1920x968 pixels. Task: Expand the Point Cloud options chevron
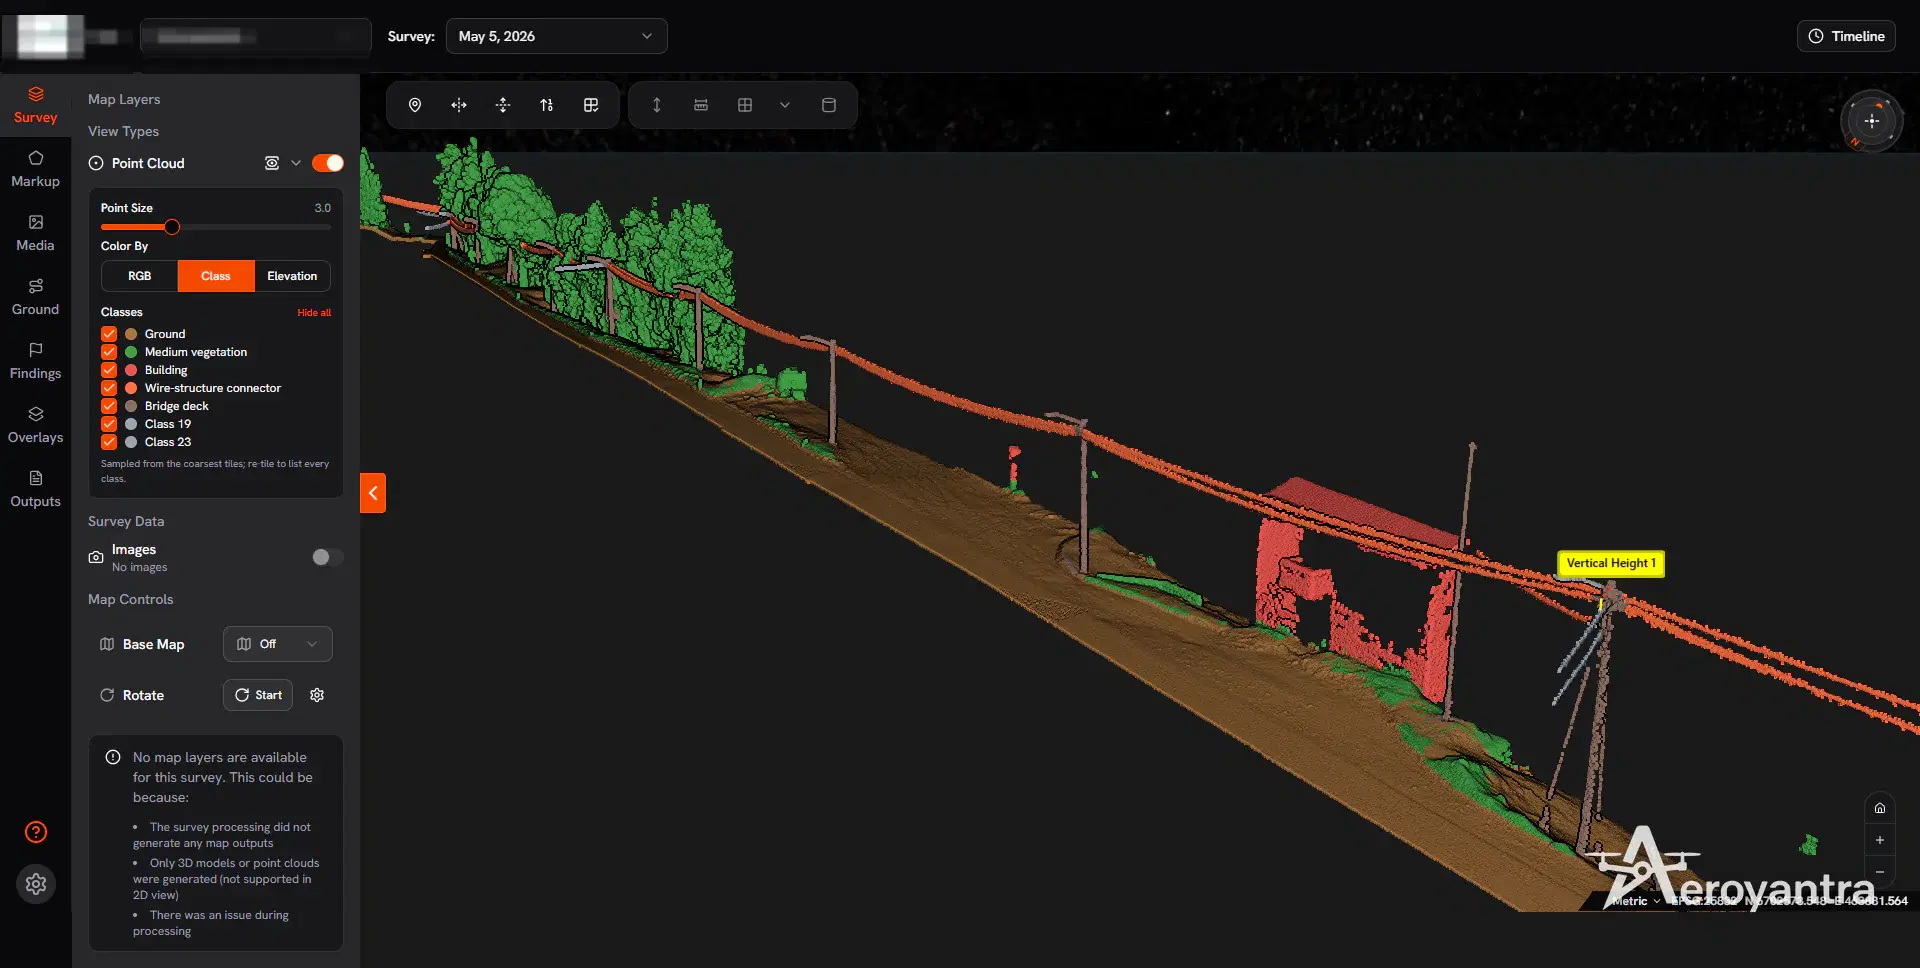coord(296,163)
